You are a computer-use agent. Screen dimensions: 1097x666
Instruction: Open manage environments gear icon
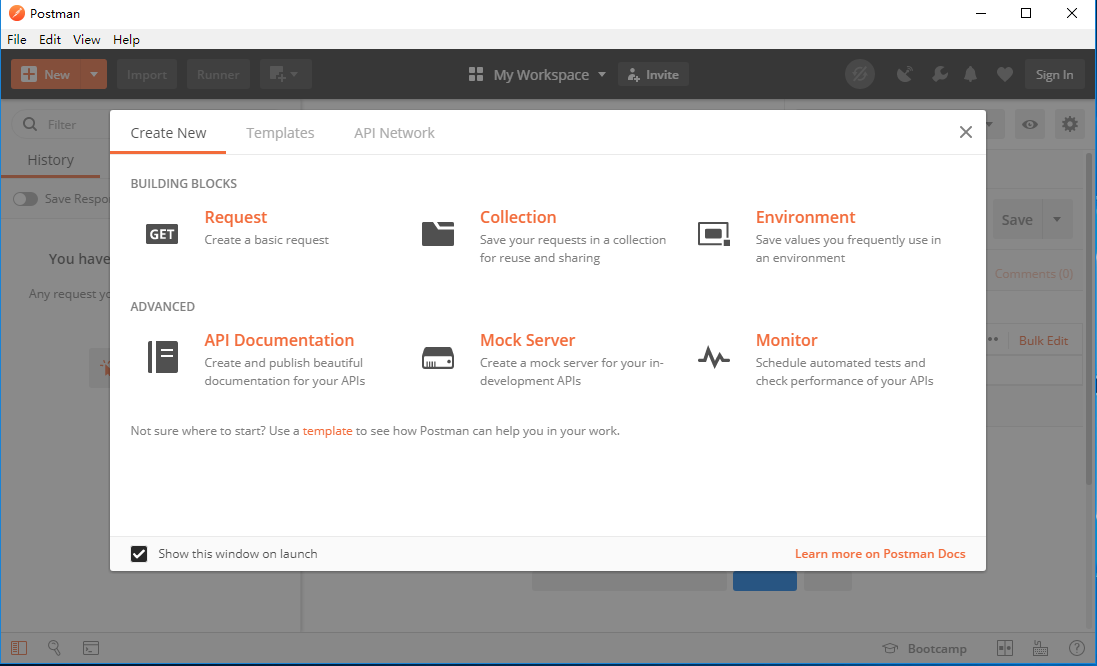[1070, 125]
